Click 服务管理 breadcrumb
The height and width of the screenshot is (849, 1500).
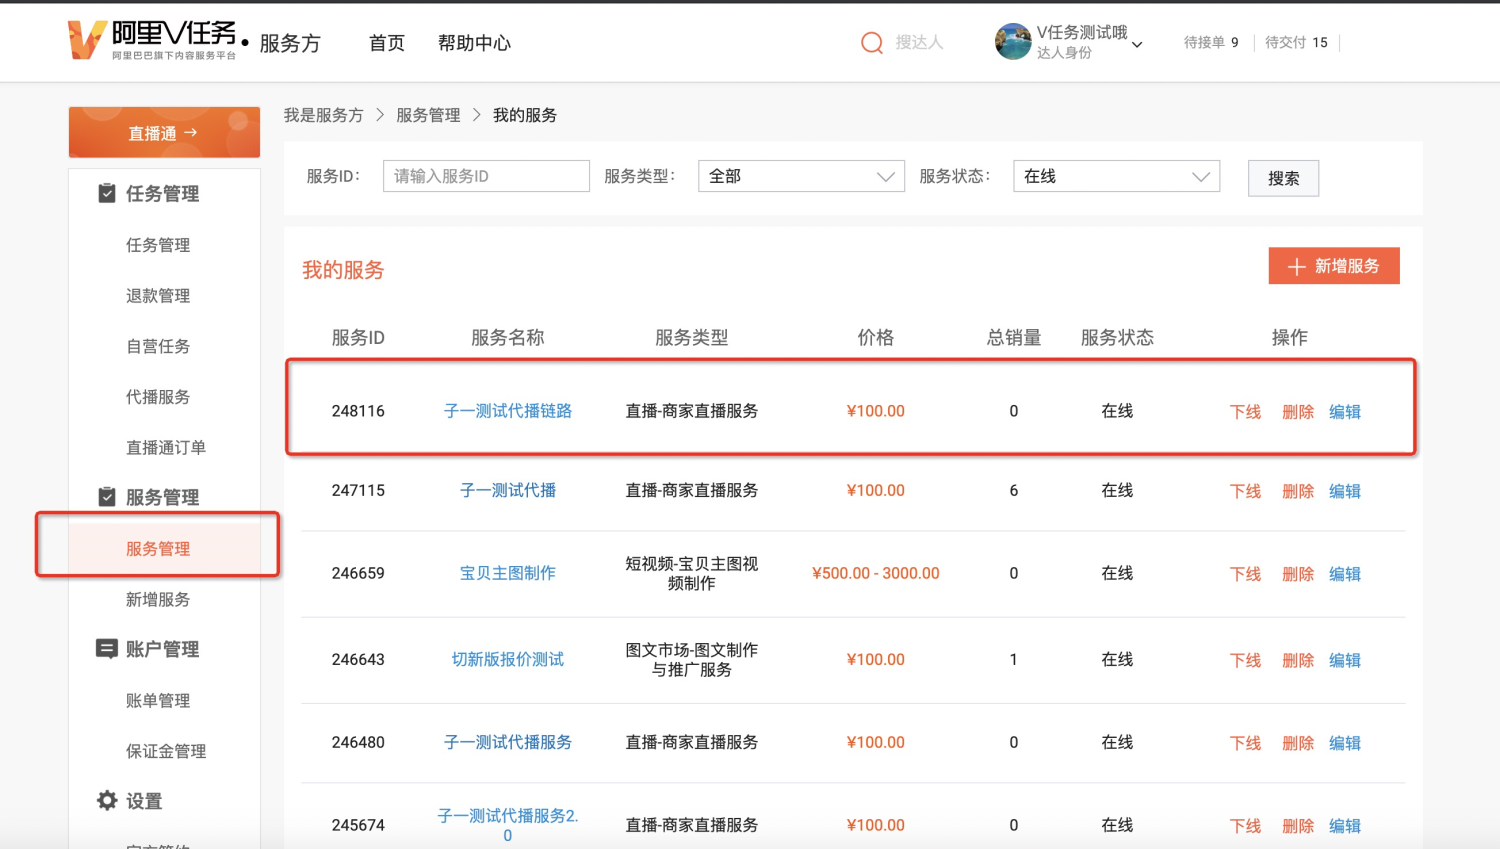tap(429, 115)
